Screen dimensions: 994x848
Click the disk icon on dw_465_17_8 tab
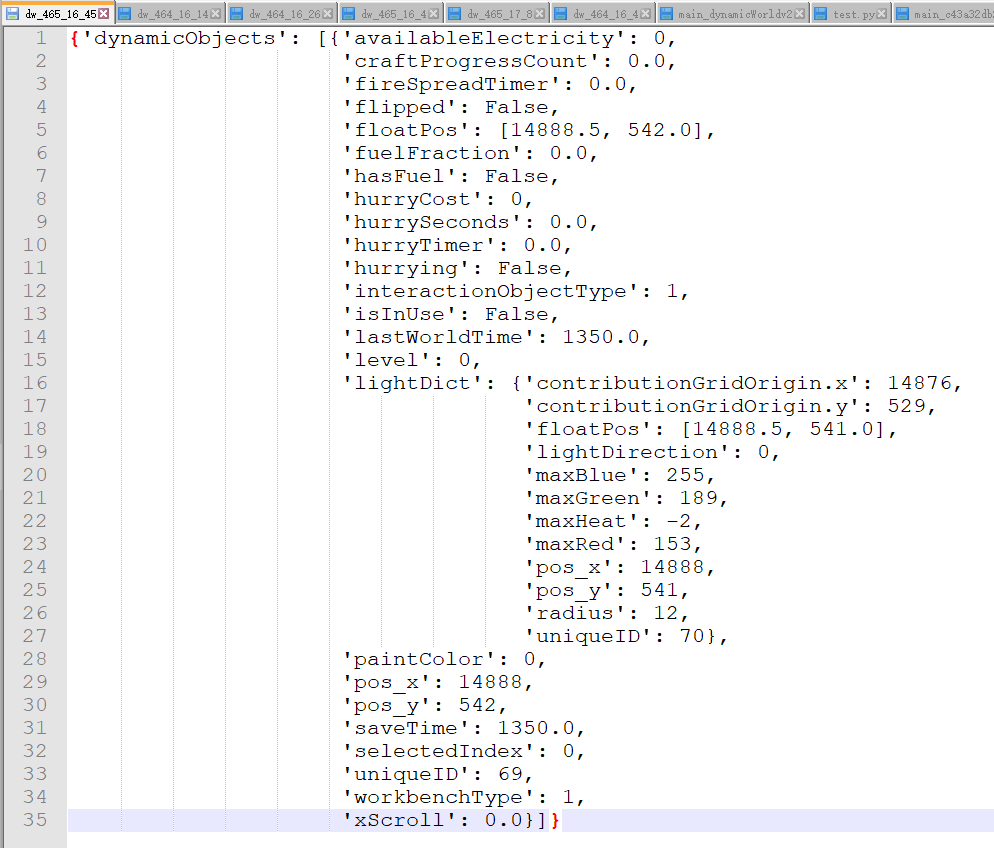(455, 13)
